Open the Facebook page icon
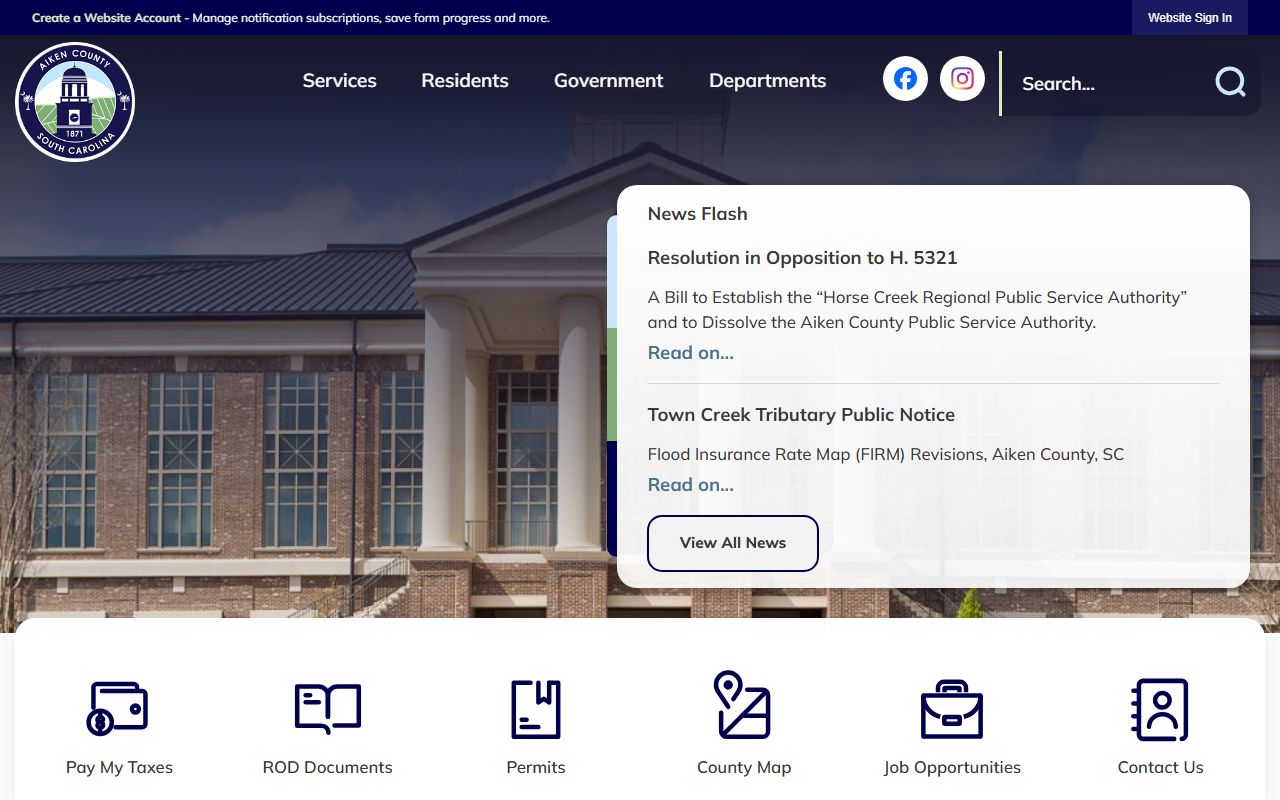 coord(905,79)
